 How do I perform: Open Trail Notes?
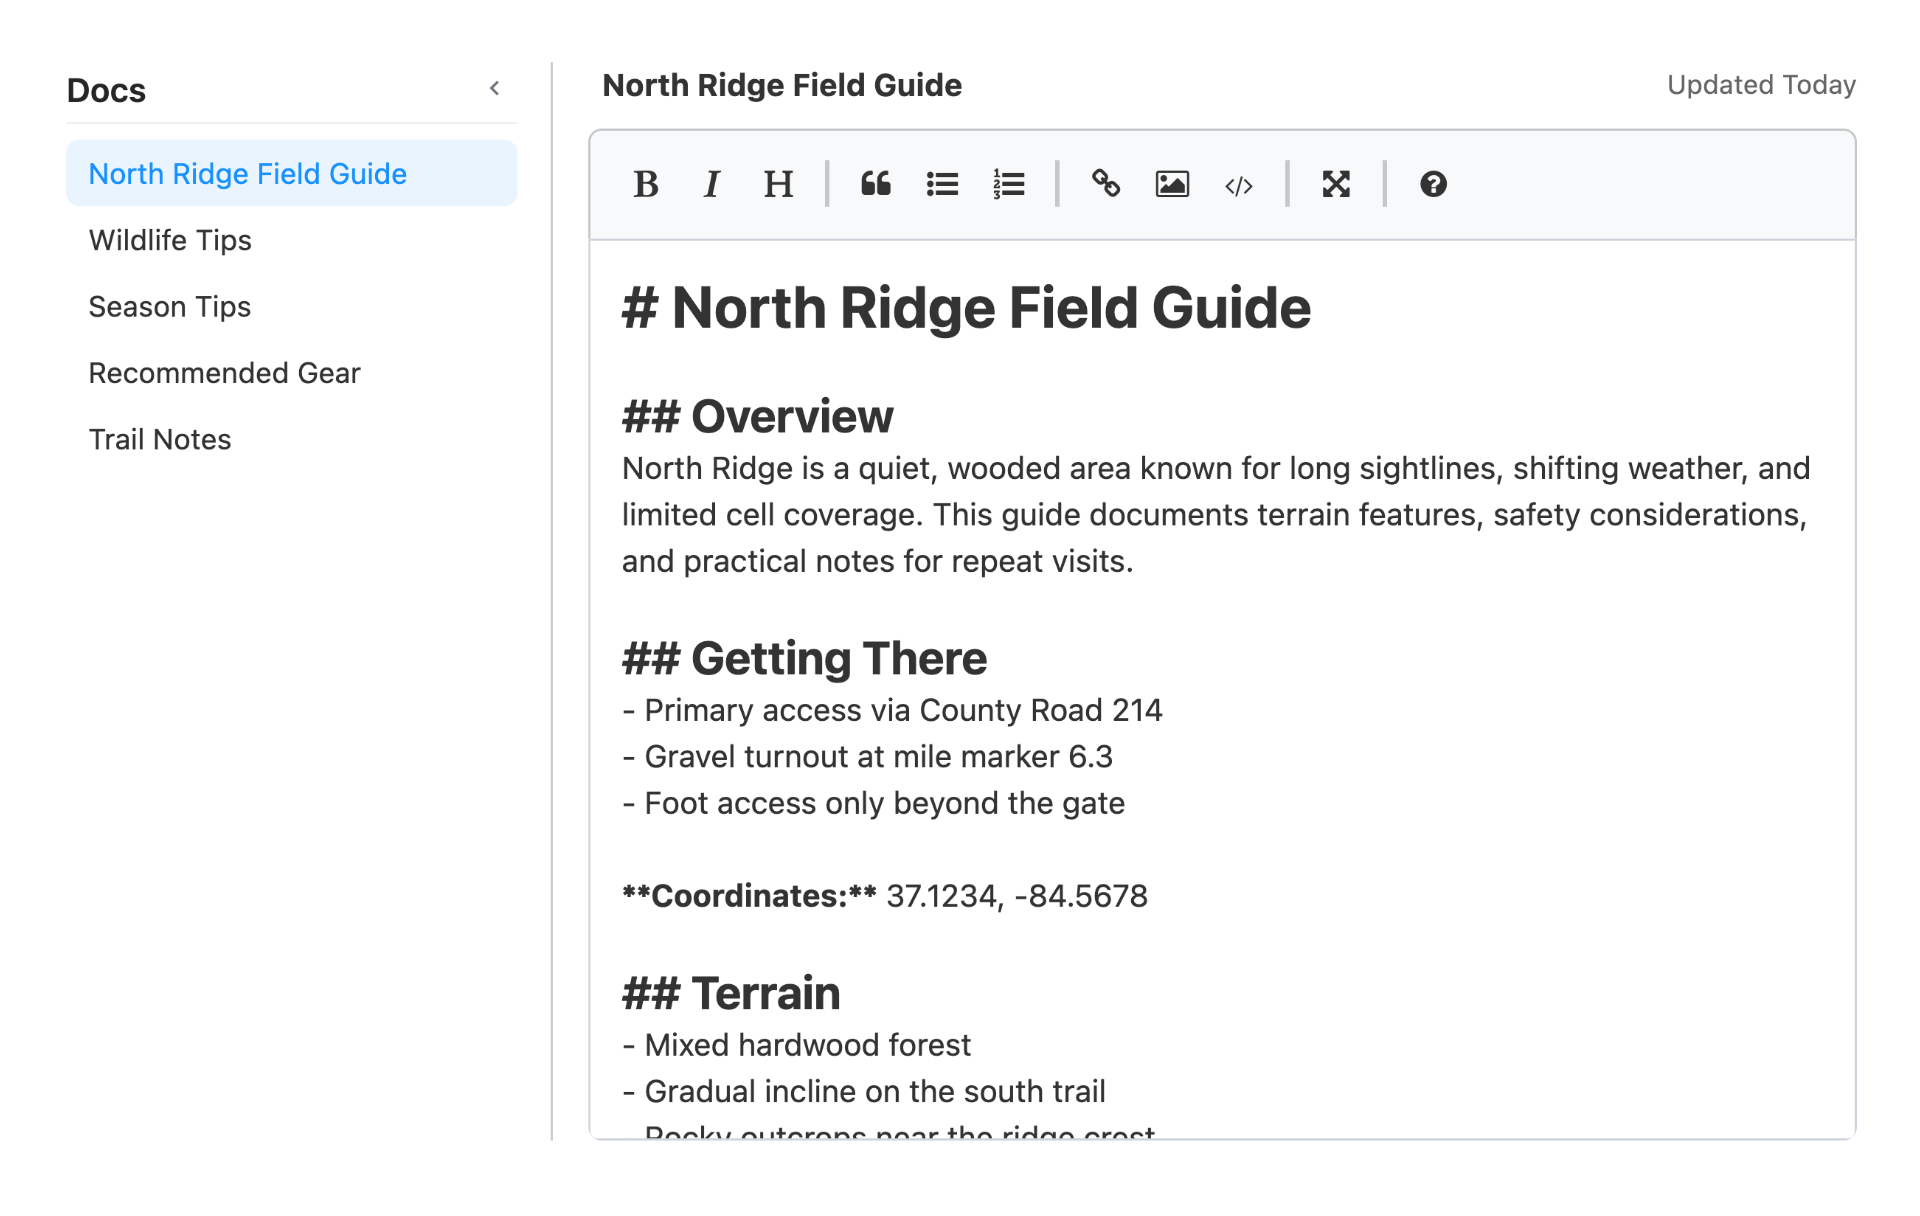159,438
